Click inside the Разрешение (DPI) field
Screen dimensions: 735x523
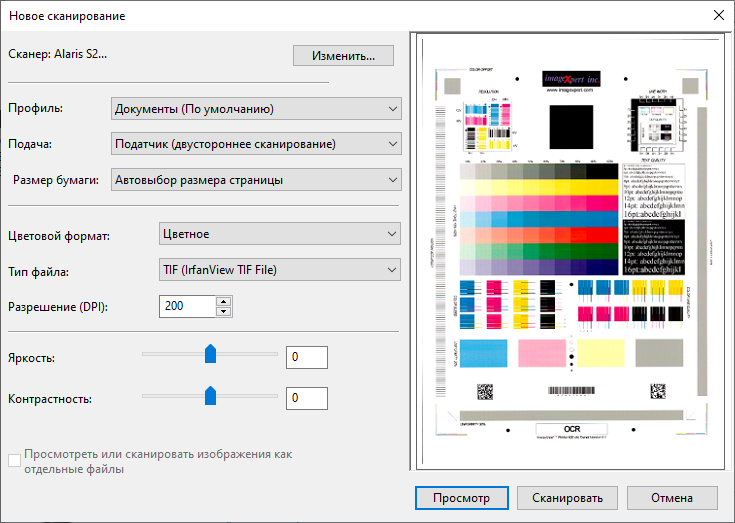tap(187, 306)
